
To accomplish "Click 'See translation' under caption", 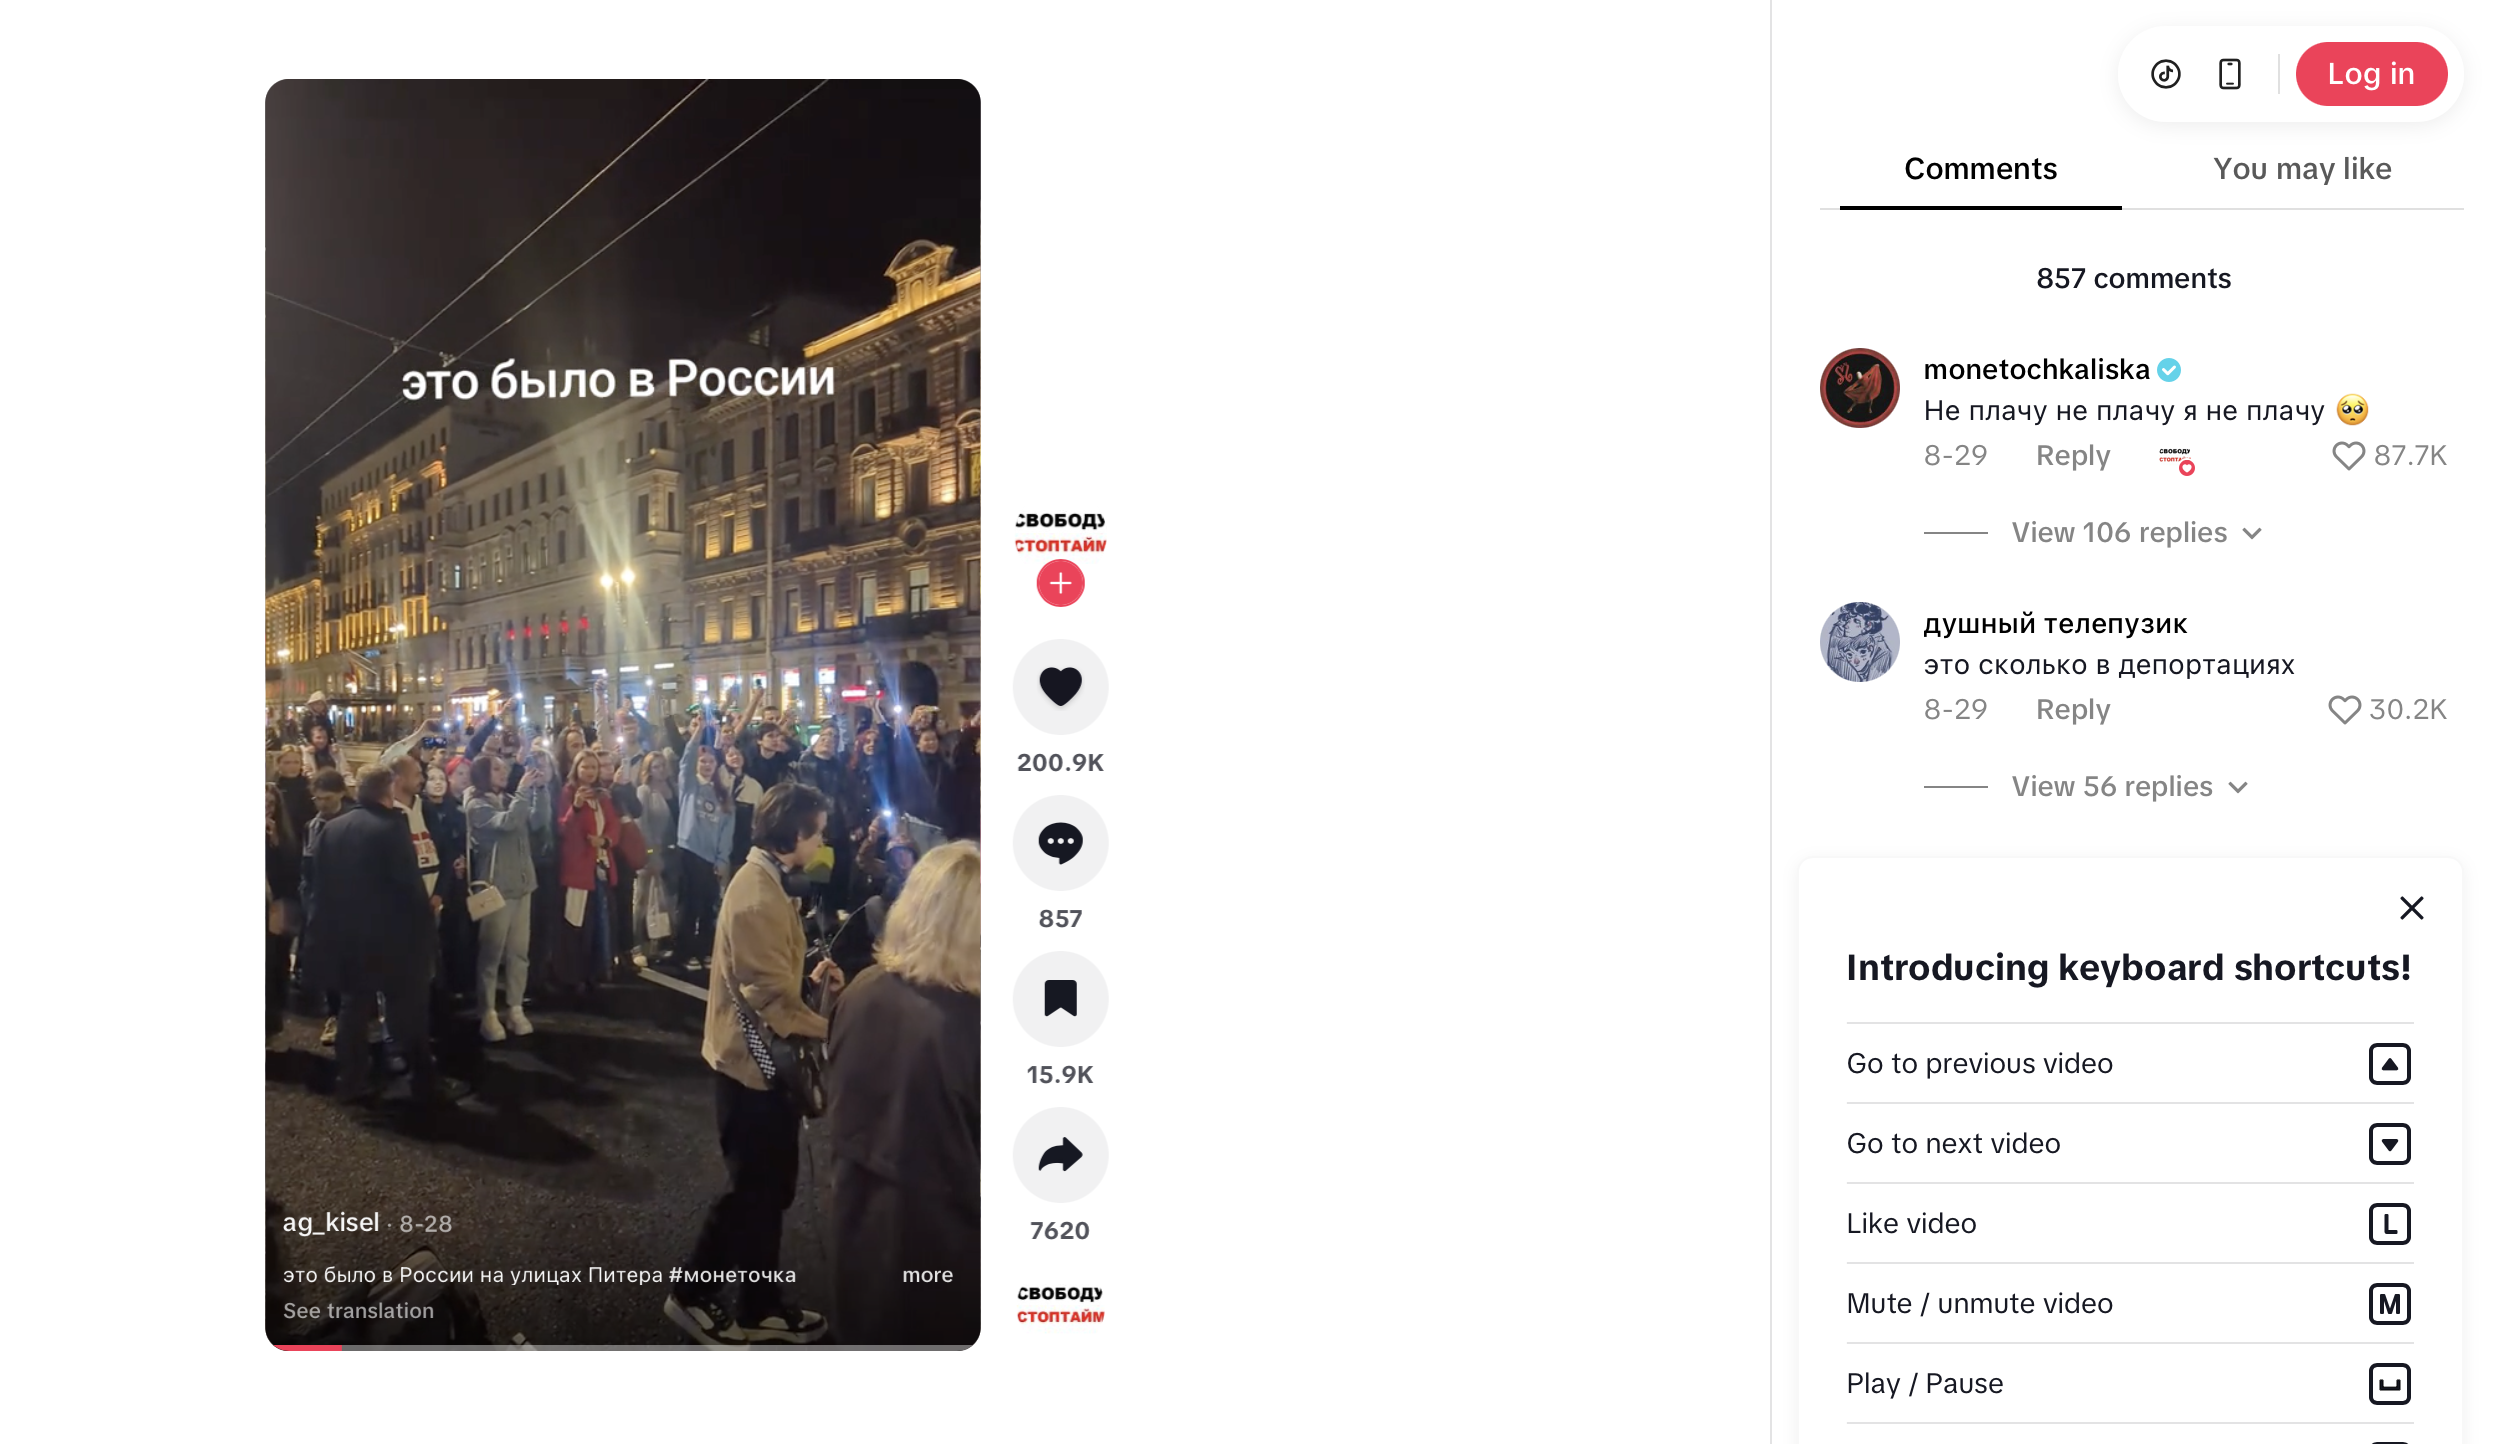I will tap(358, 1311).
